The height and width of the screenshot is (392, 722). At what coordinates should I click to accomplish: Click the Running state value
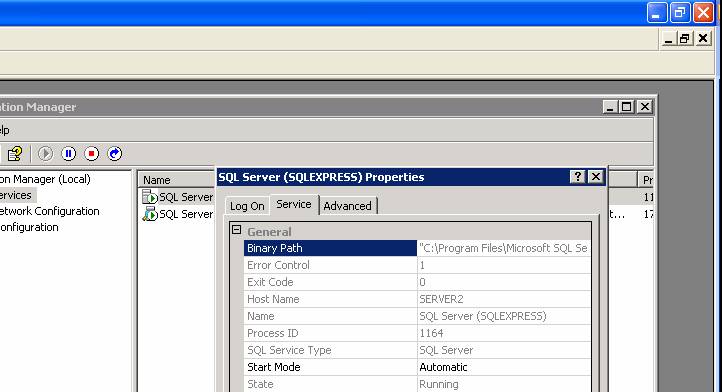[x=439, y=384]
